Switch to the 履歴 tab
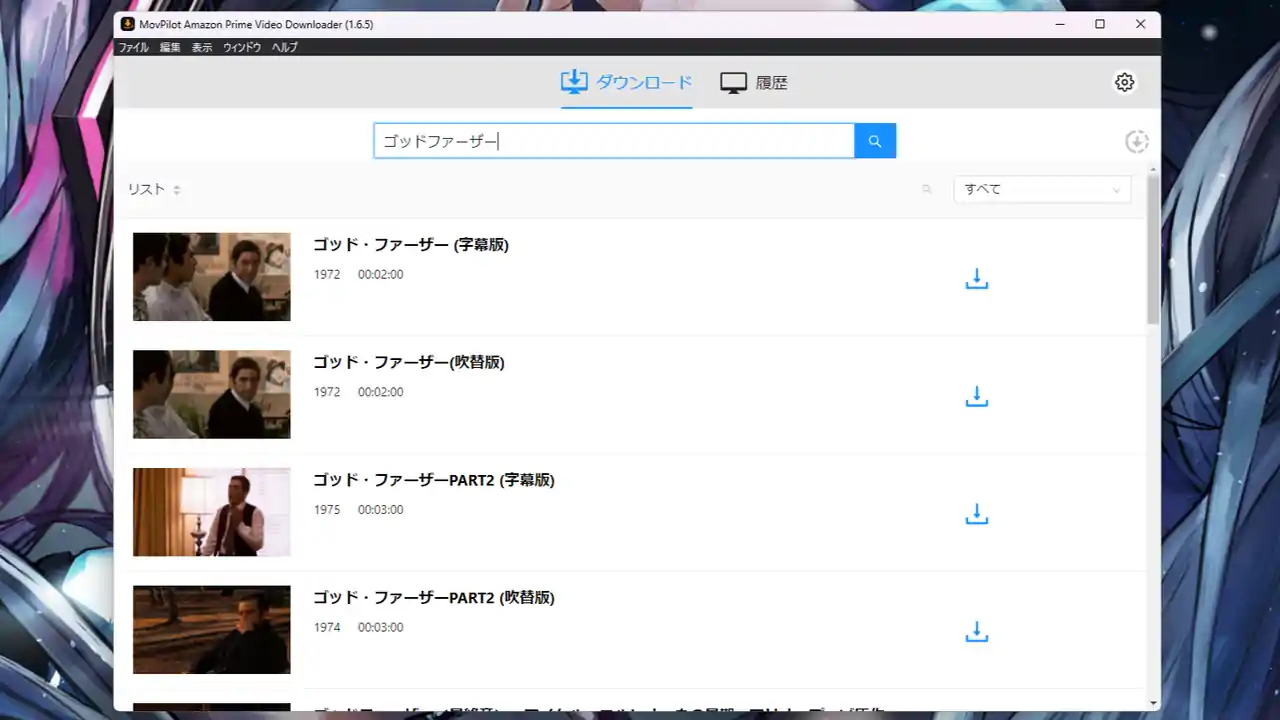This screenshot has width=1280, height=720. pyautogui.click(x=754, y=83)
